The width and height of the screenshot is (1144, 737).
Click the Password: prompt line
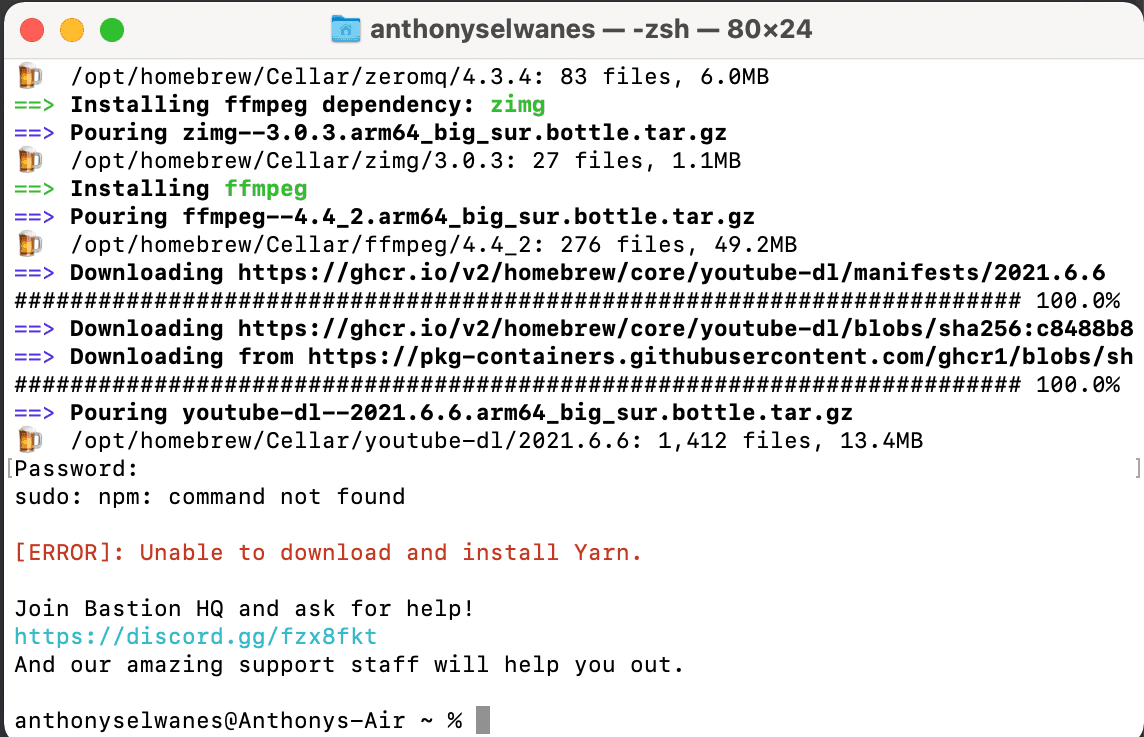pos(76,468)
